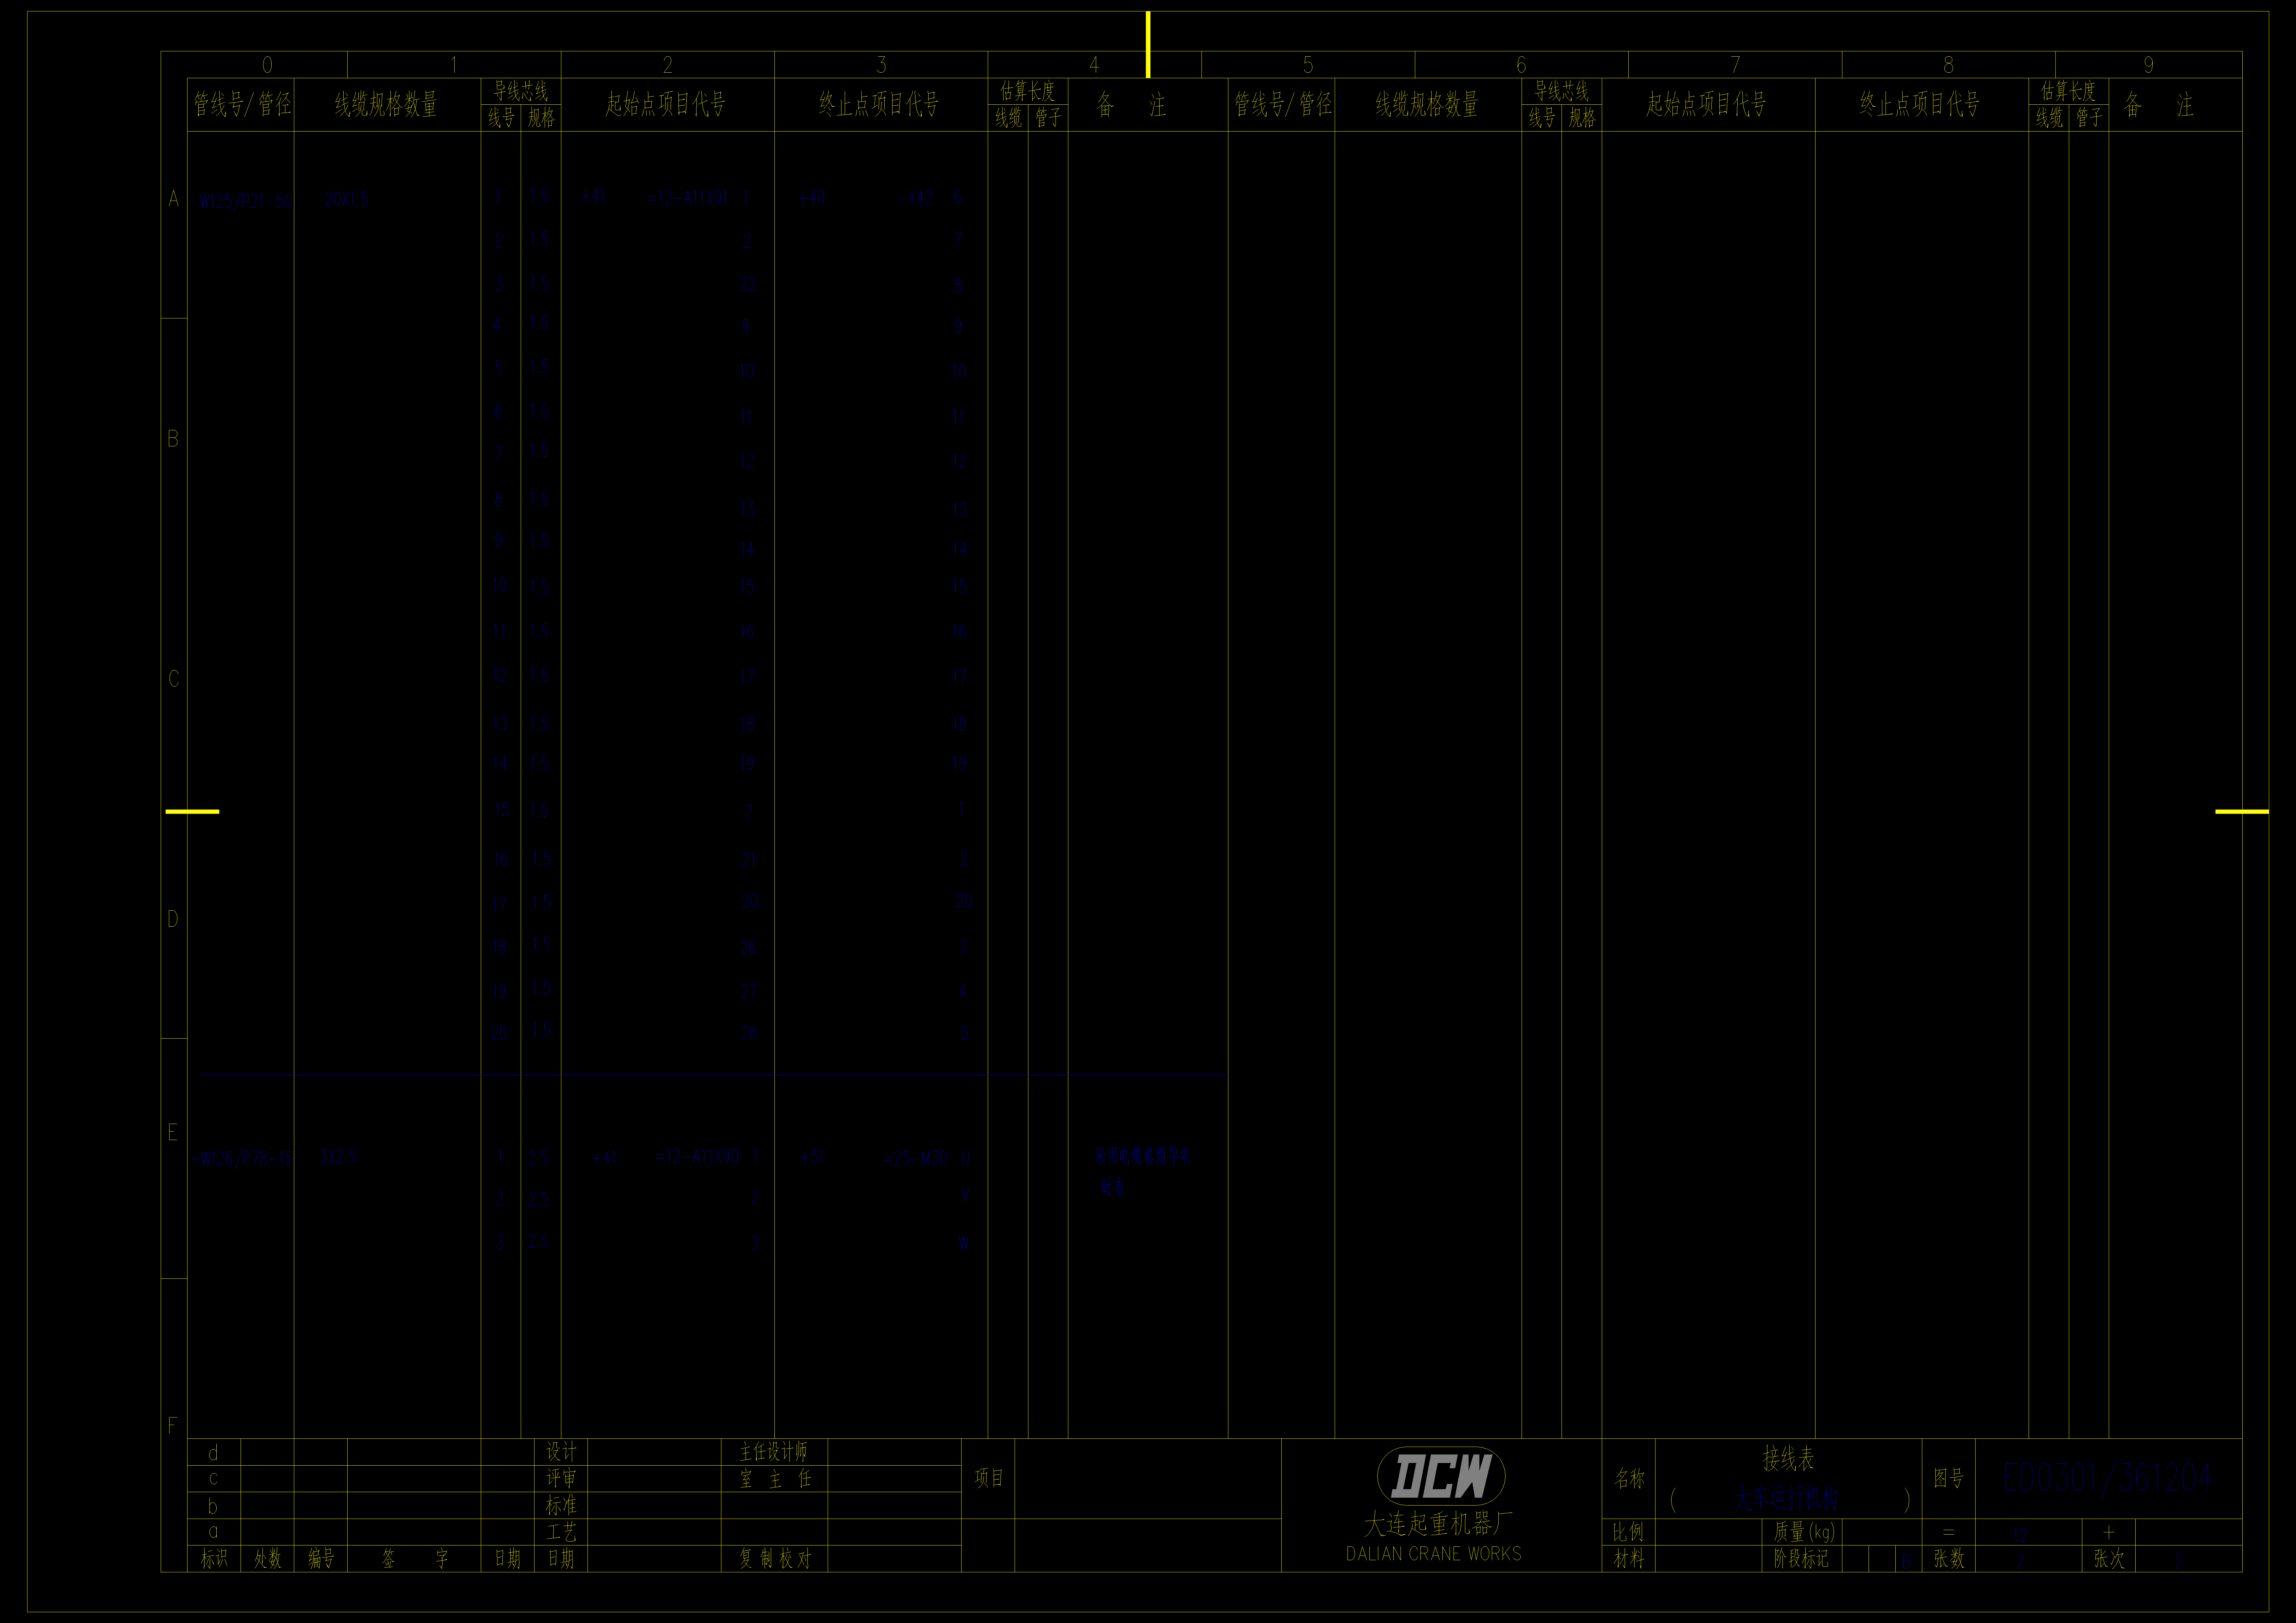
Task: Click the 质量(kg) label
Action: 1804,1532
